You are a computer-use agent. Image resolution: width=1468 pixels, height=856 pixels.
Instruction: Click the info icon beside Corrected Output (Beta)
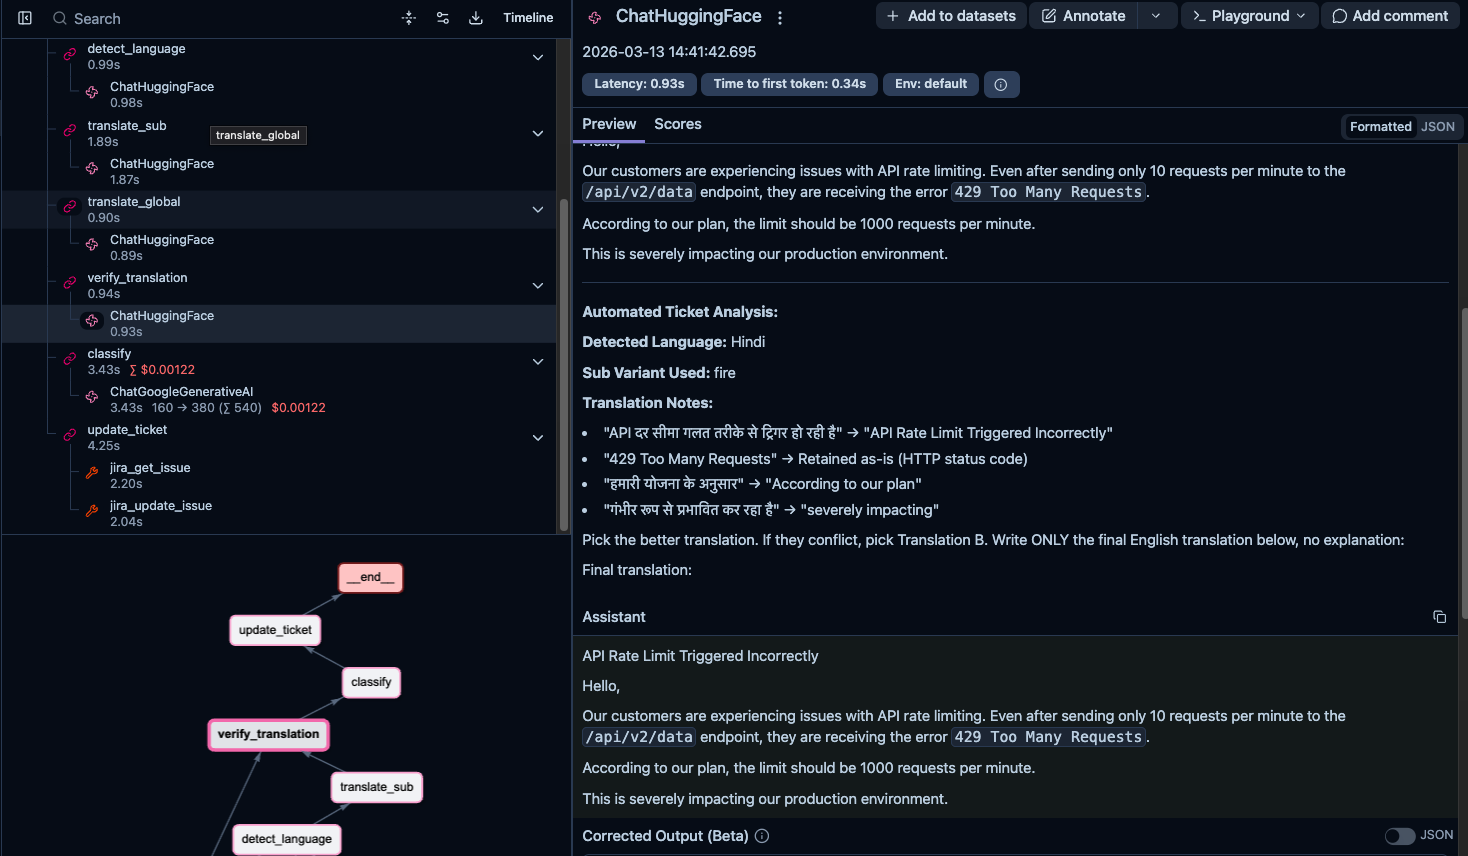click(x=761, y=835)
